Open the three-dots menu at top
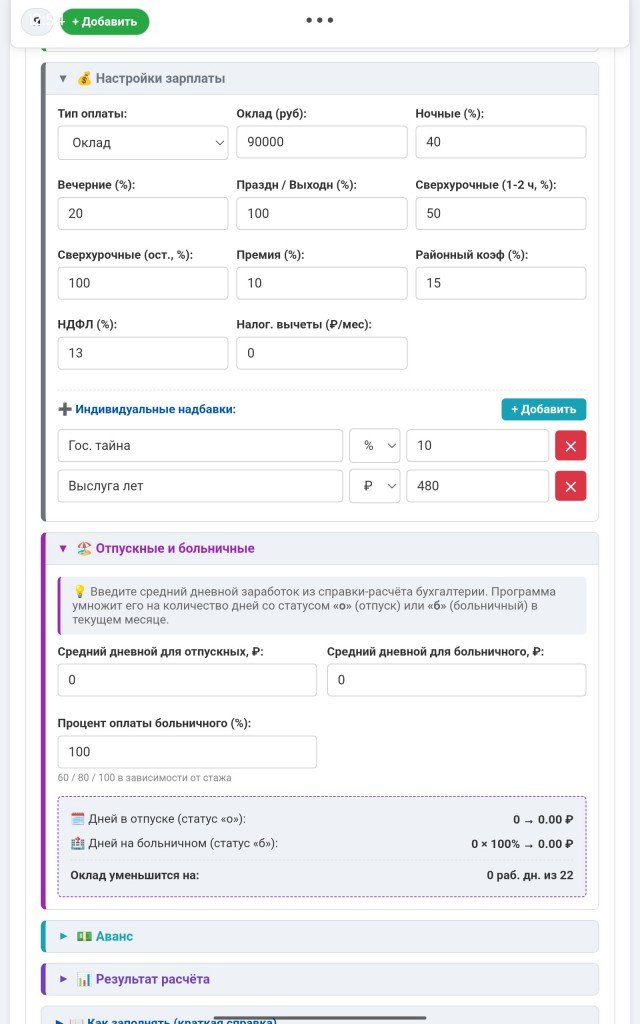Image resolution: width=640 pixels, height=1024 pixels. click(319, 20)
